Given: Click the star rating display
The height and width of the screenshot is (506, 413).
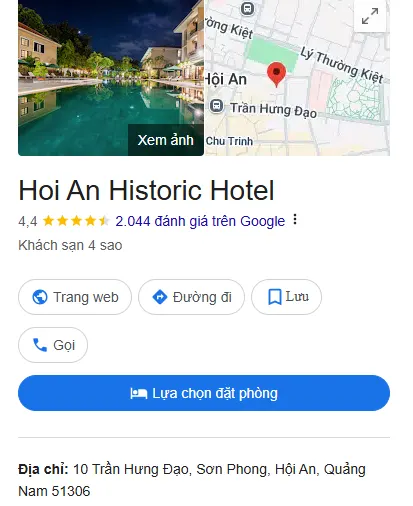Looking at the screenshot, I should (76, 221).
